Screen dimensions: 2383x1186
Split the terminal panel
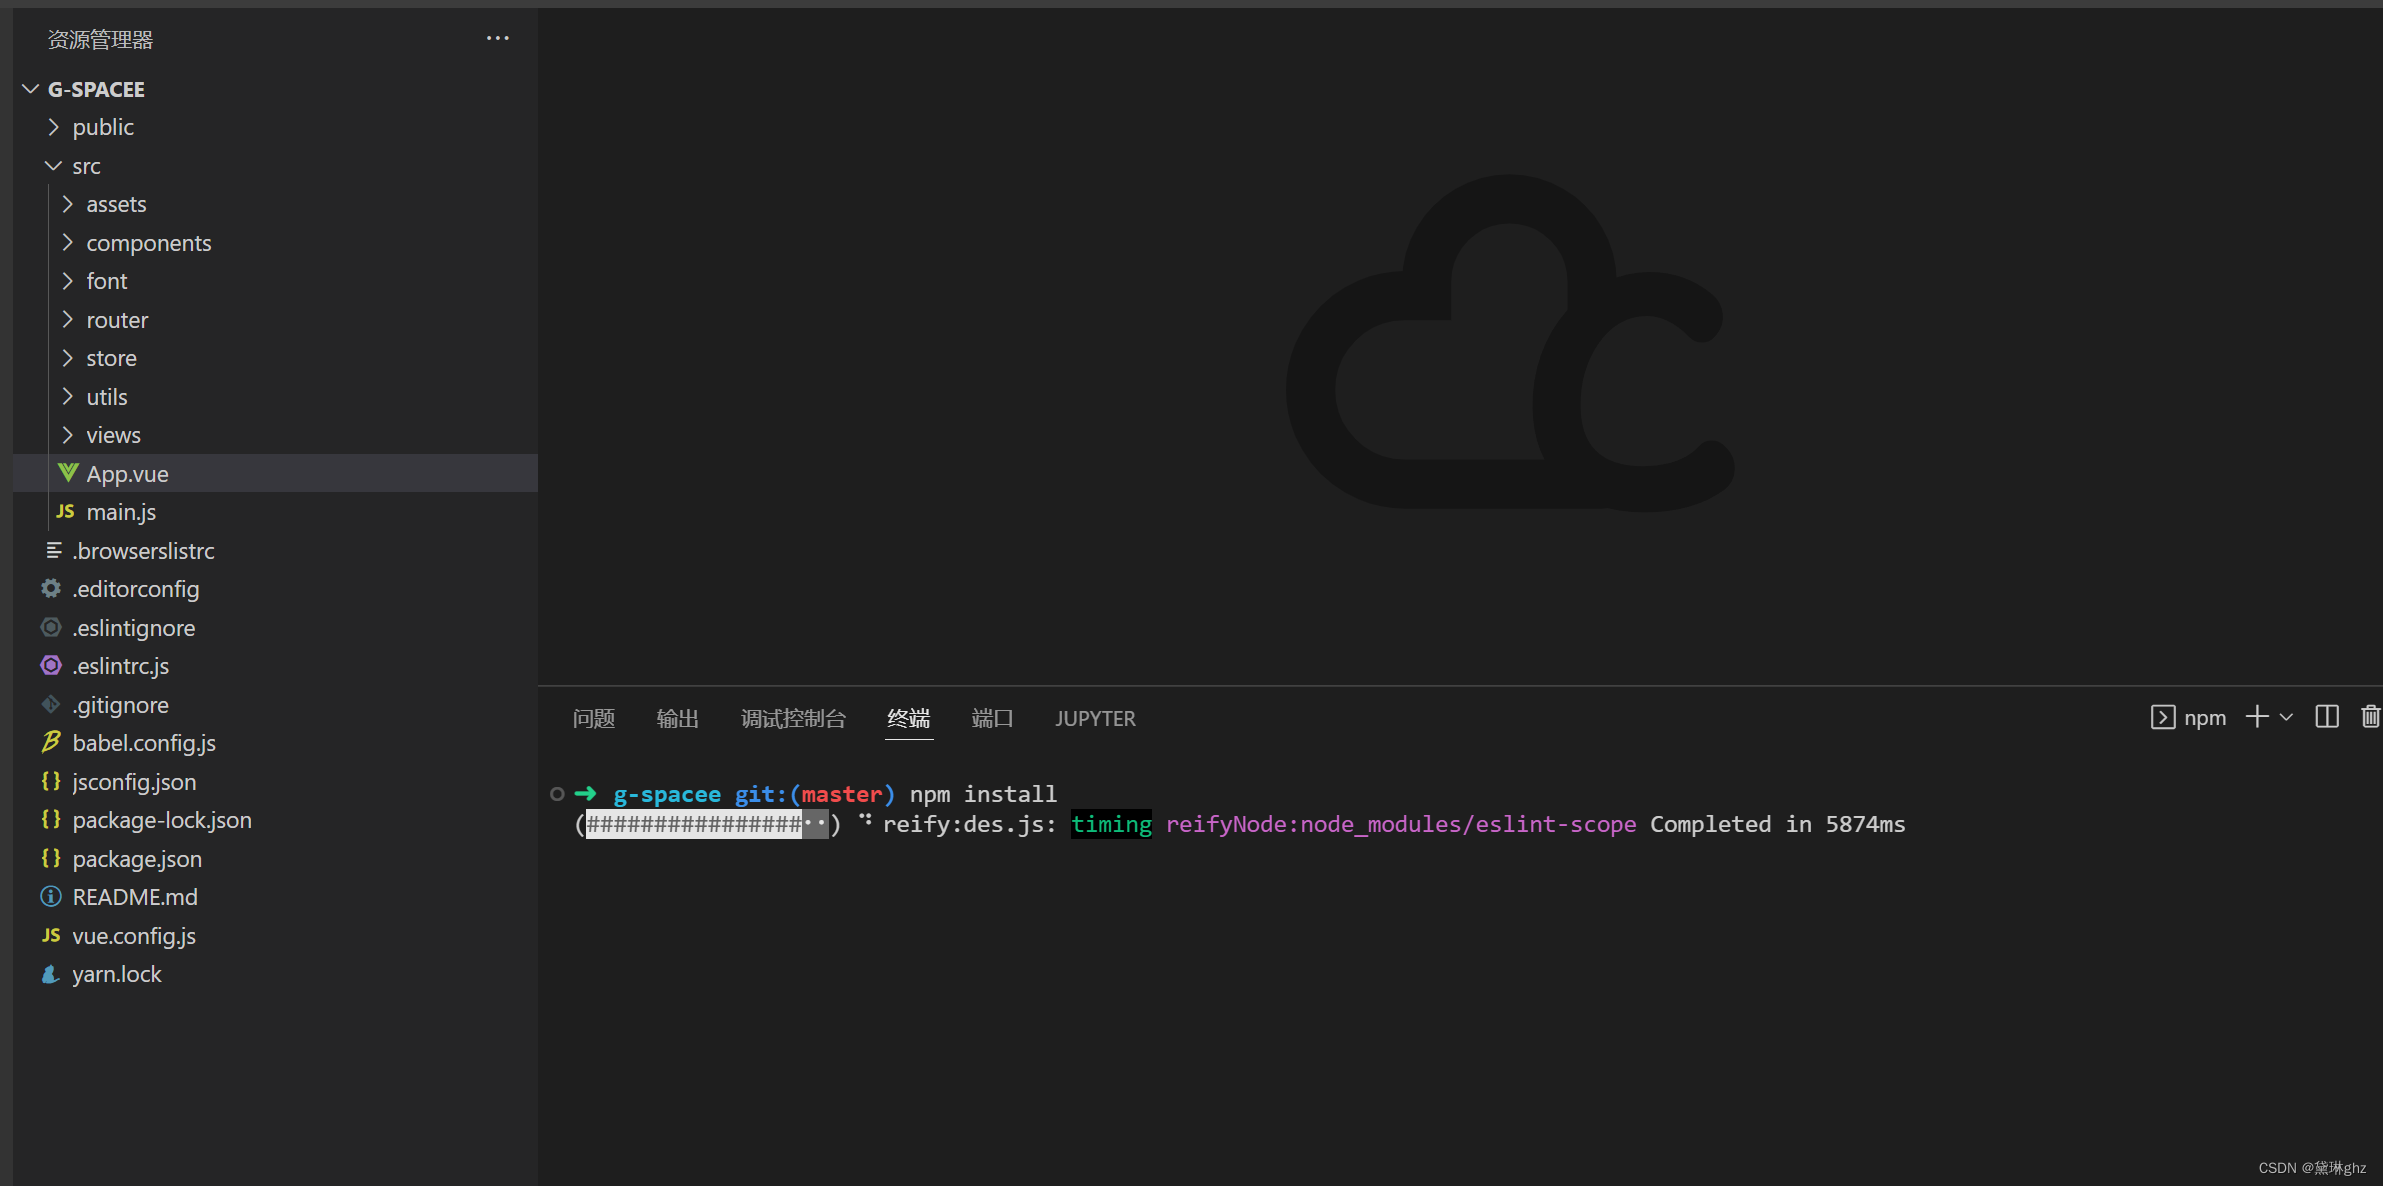[2327, 717]
